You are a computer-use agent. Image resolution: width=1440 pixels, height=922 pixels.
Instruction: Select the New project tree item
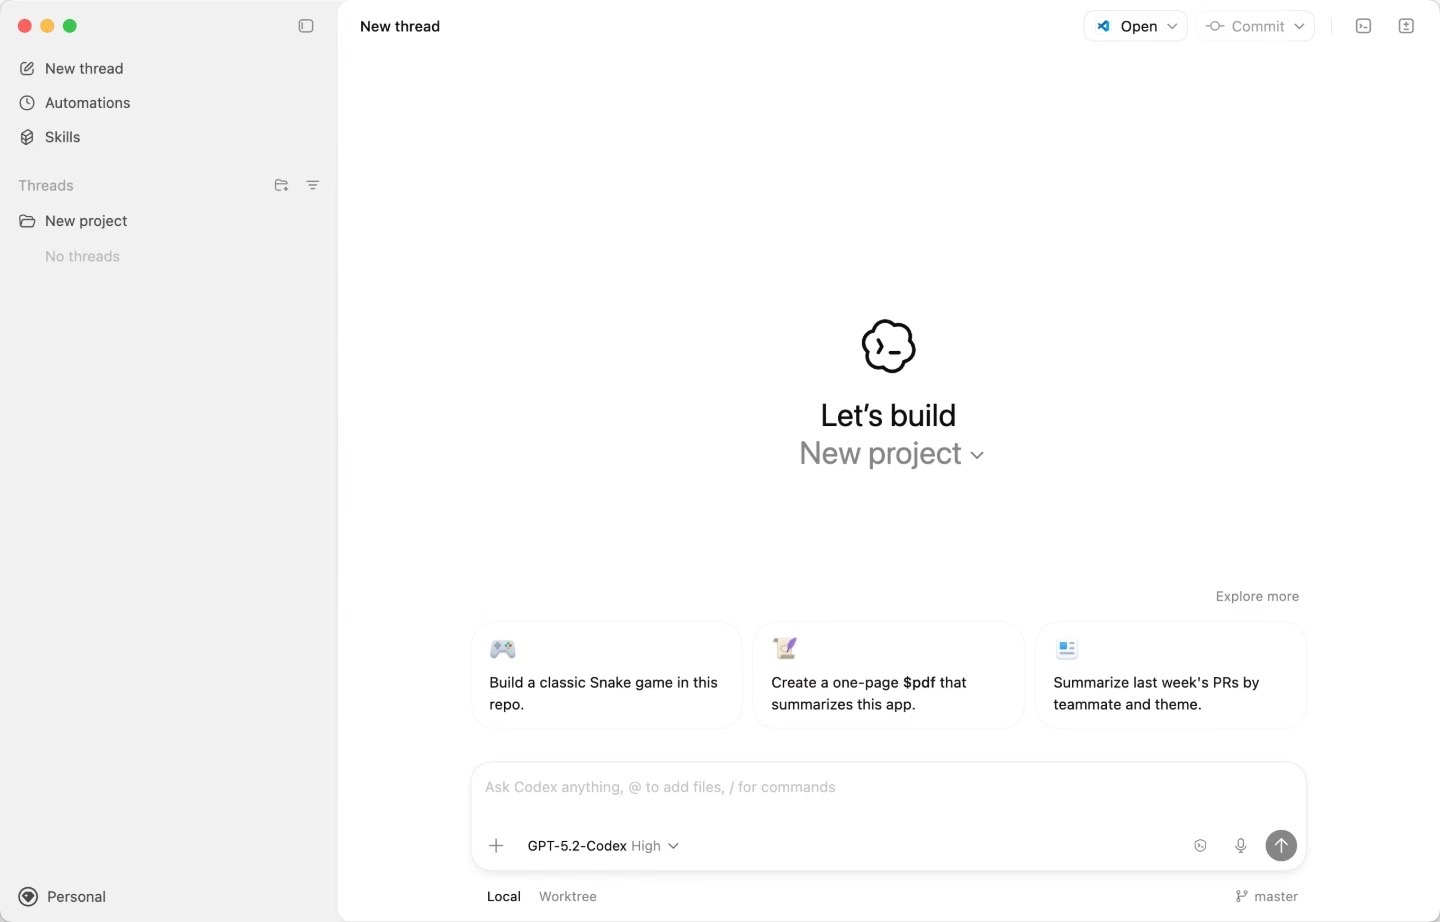point(168,221)
